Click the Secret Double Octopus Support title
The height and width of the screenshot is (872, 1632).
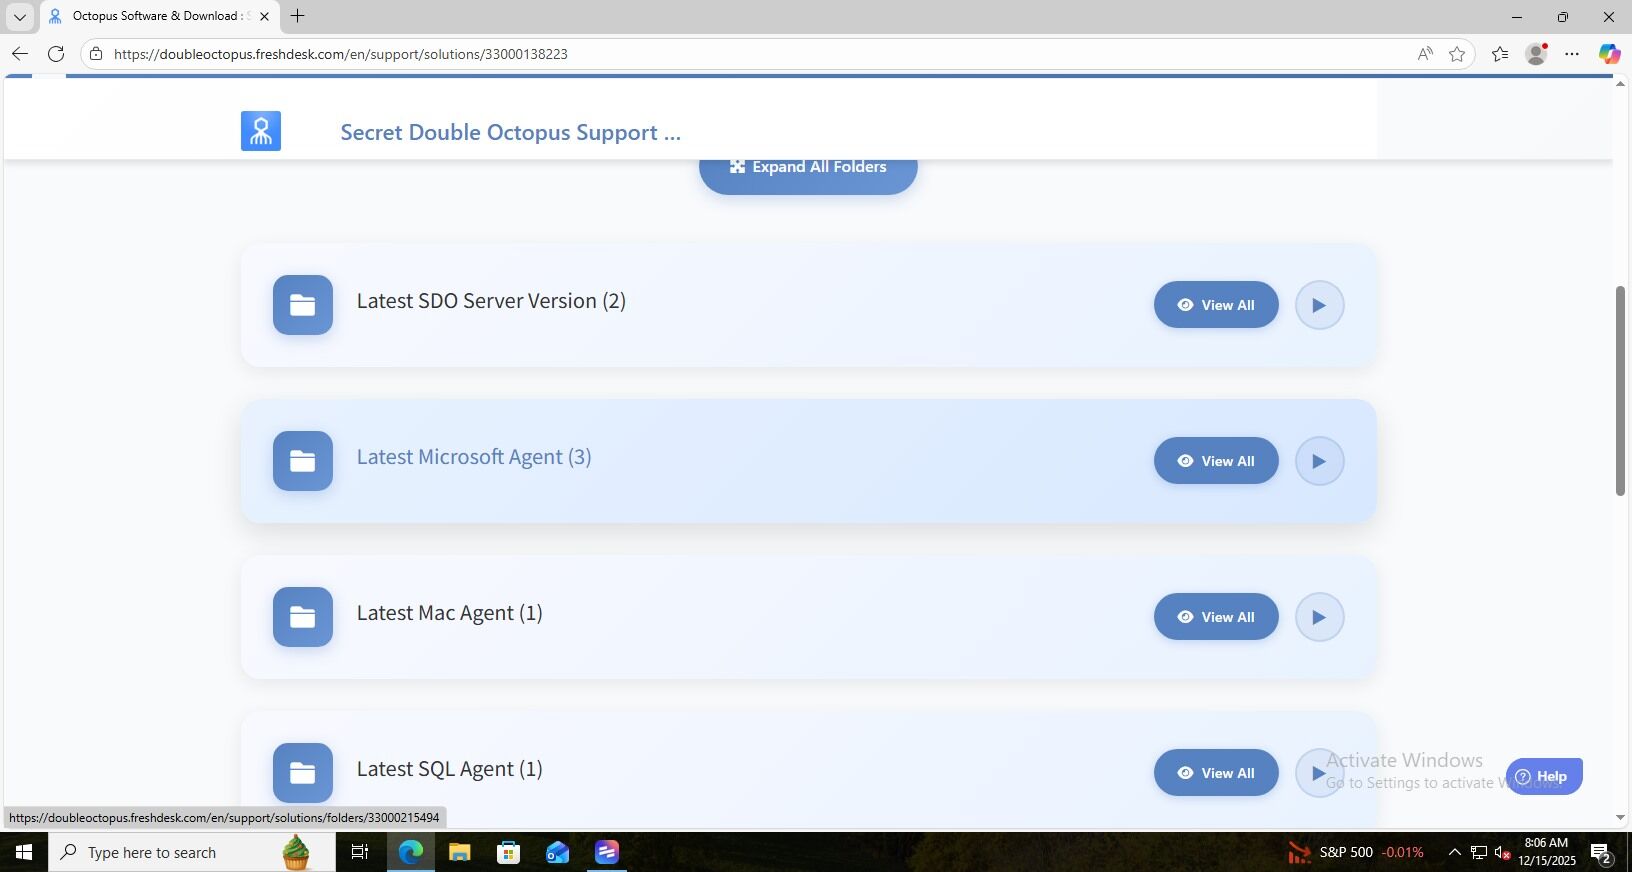click(x=510, y=132)
